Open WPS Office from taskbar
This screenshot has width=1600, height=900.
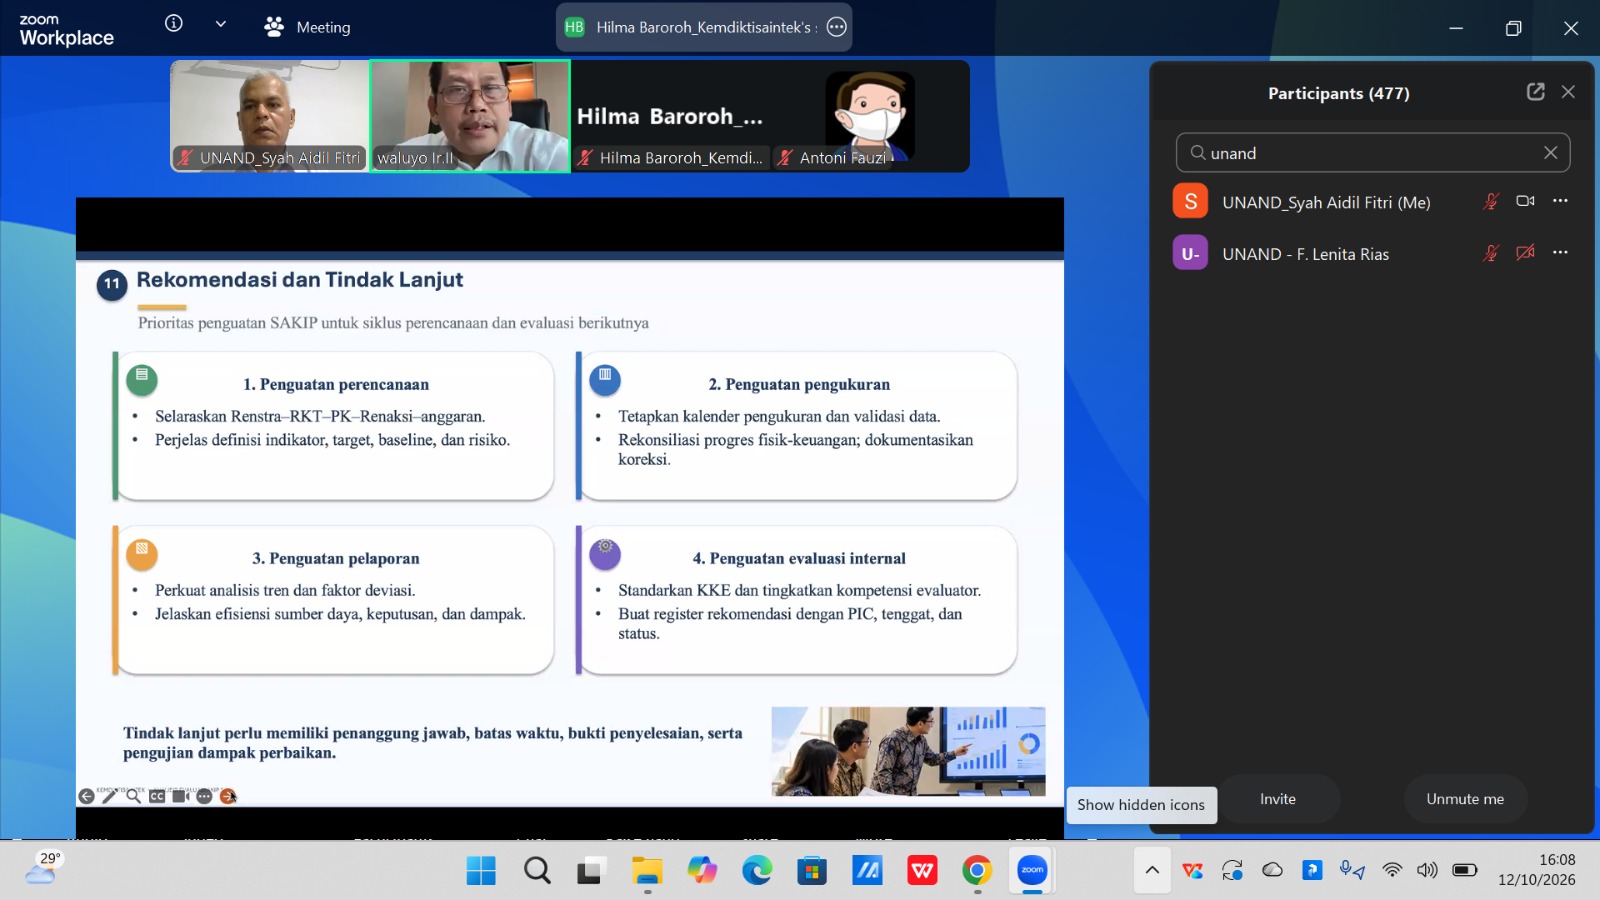[922, 871]
